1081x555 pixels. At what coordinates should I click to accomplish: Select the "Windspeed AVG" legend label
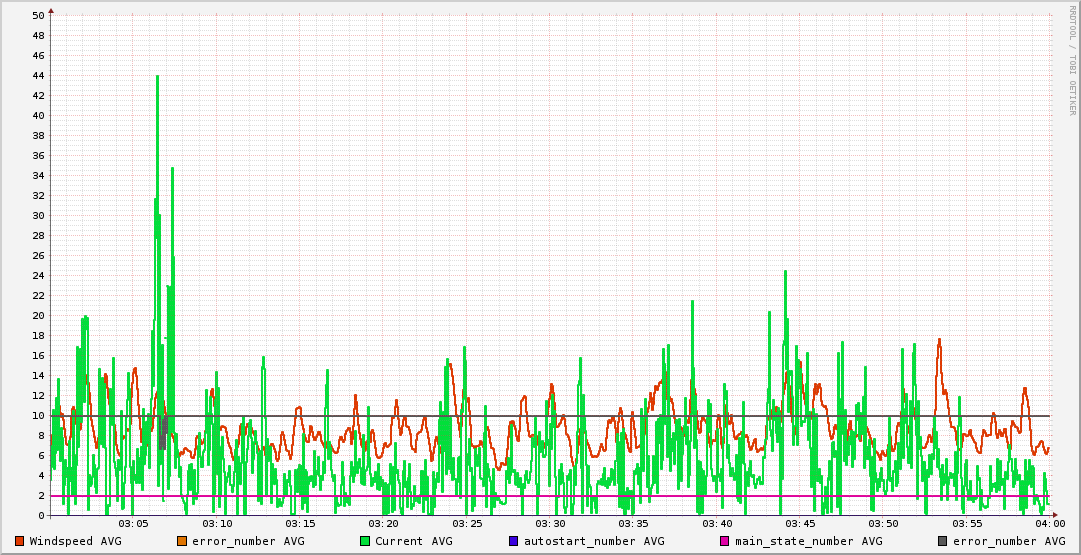(76, 541)
